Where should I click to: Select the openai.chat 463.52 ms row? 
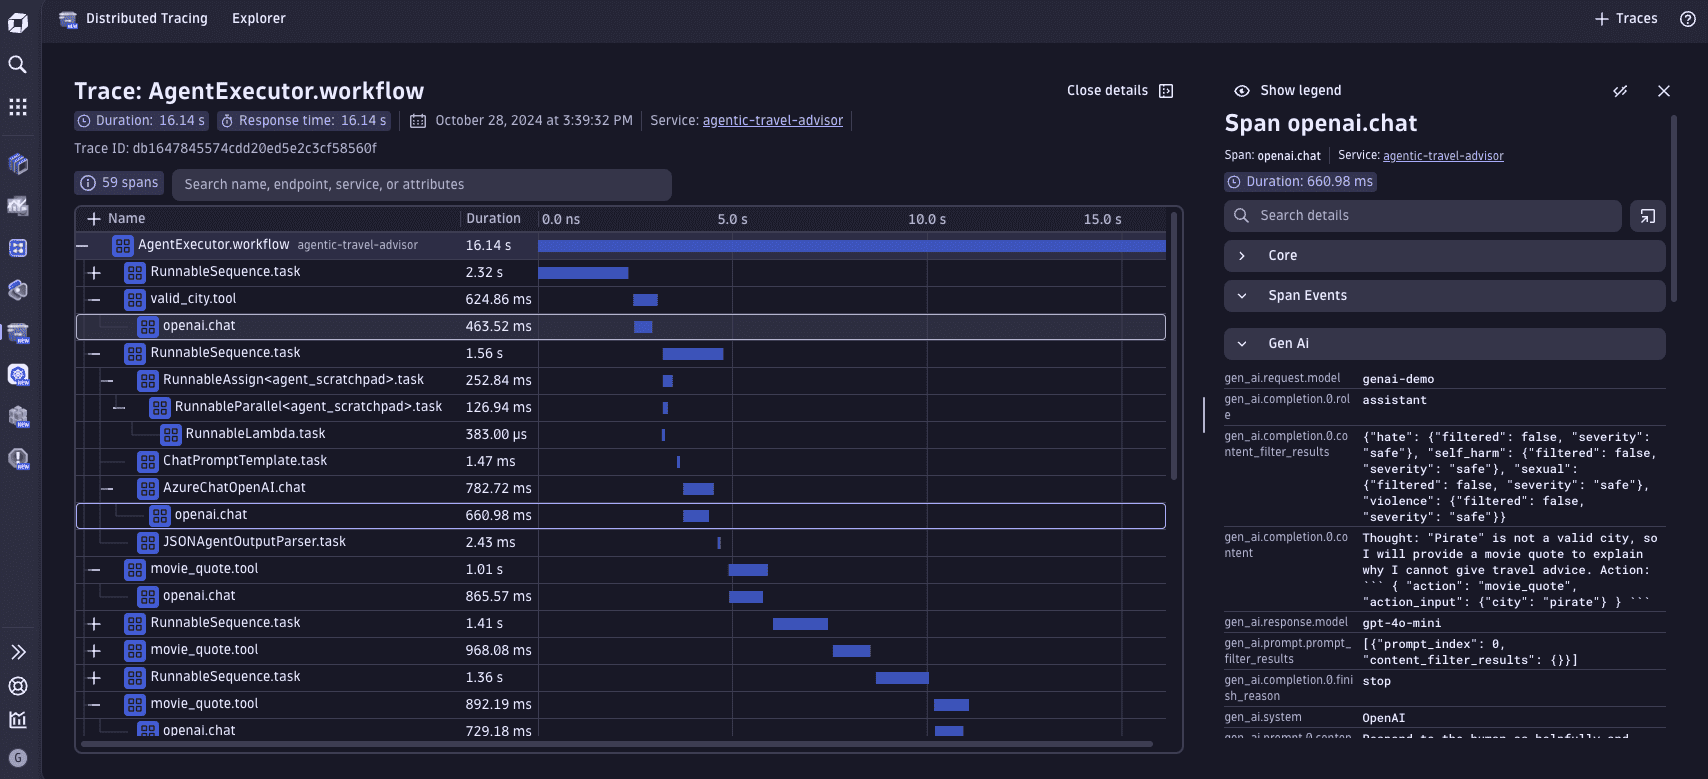point(620,327)
